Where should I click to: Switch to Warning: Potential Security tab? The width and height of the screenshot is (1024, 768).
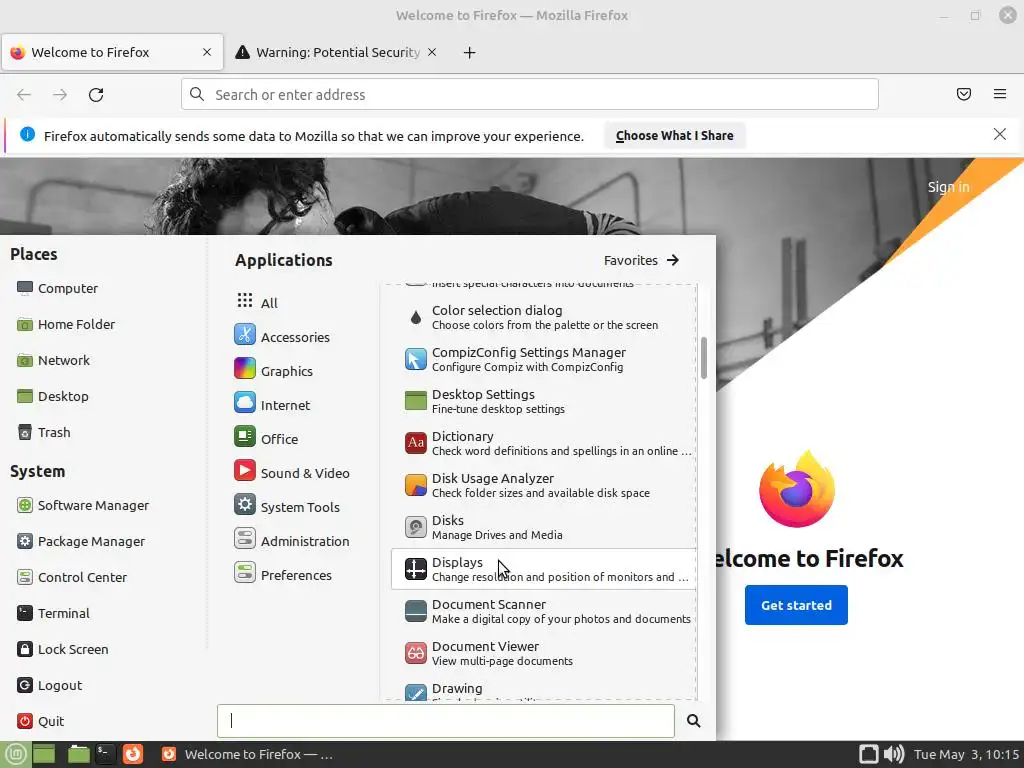[336, 52]
